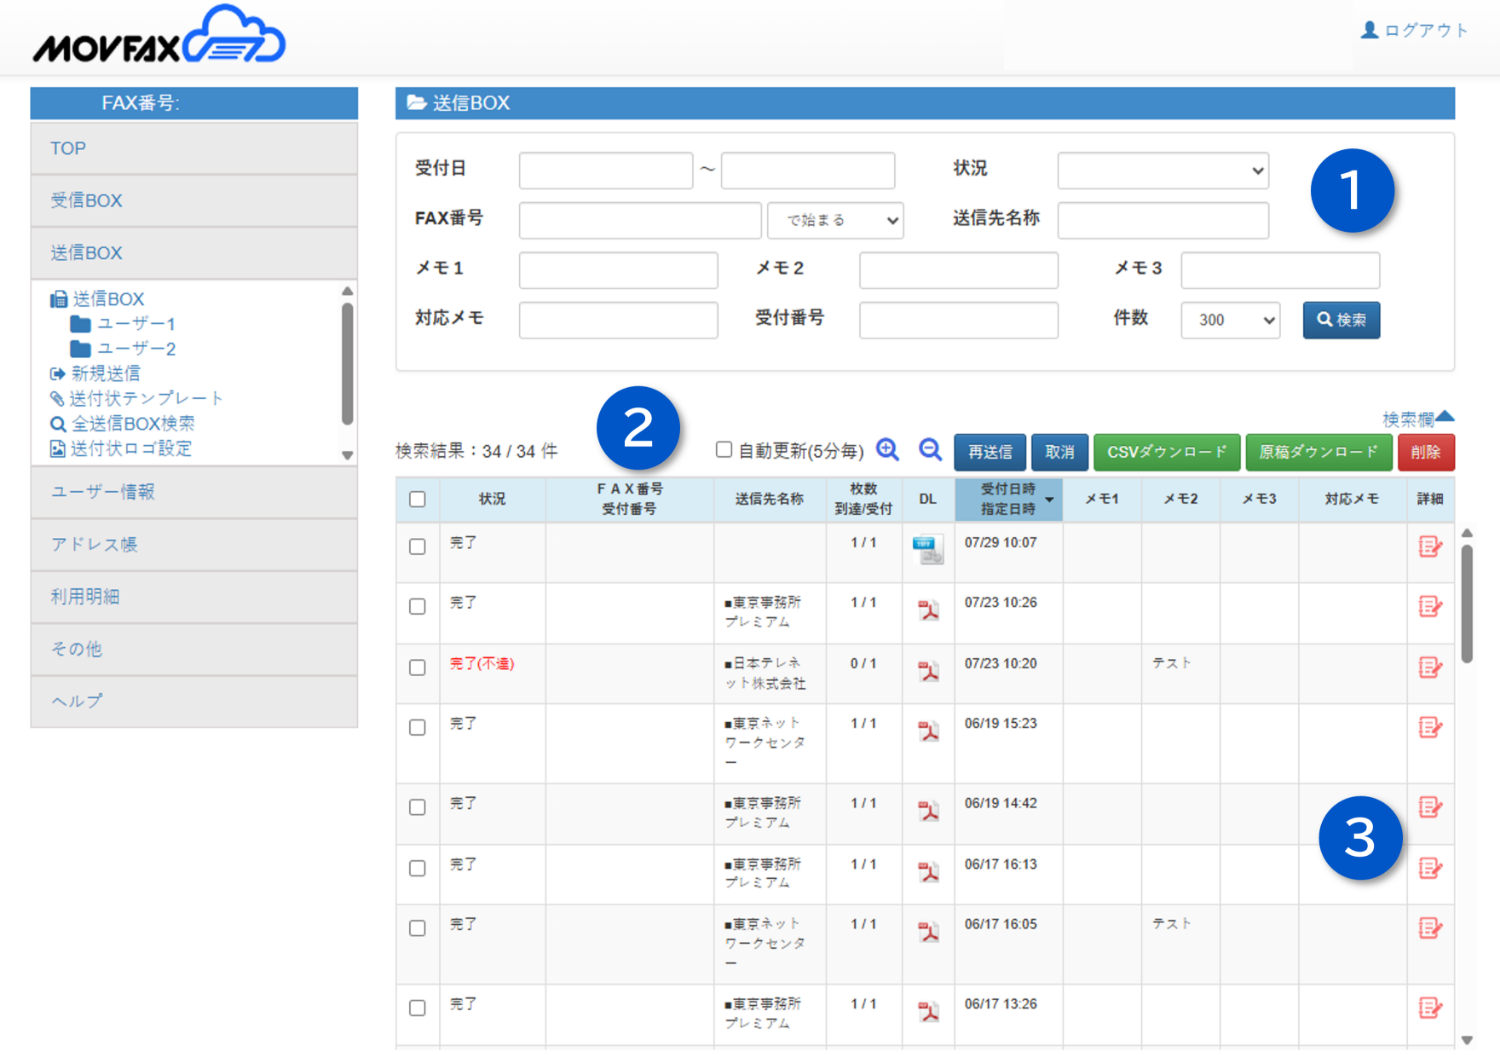Screen dimensions: 1500x1055
Task: Open the 件数 300 count dropdown
Action: pos(1230,320)
